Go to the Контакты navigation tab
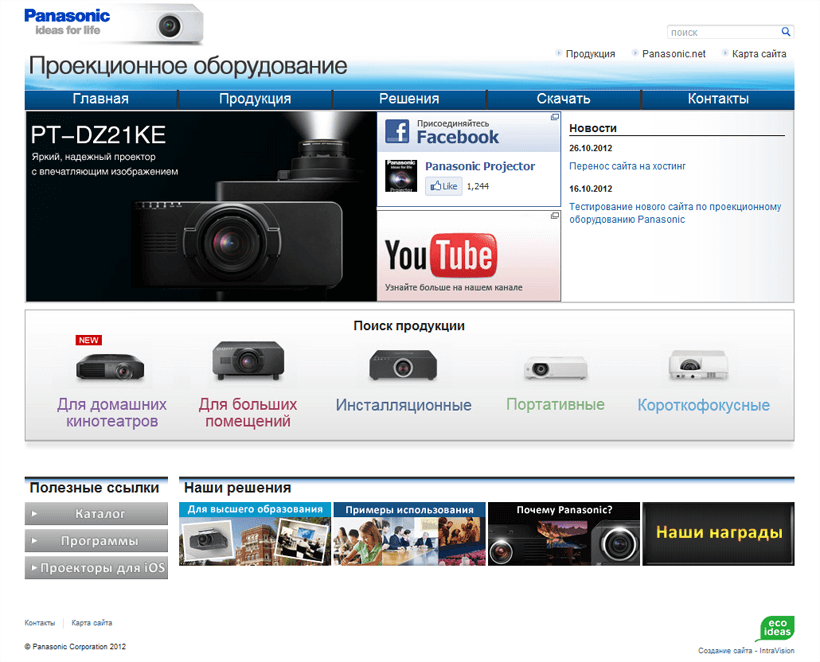The image size is (820, 662). tap(718, 99)
